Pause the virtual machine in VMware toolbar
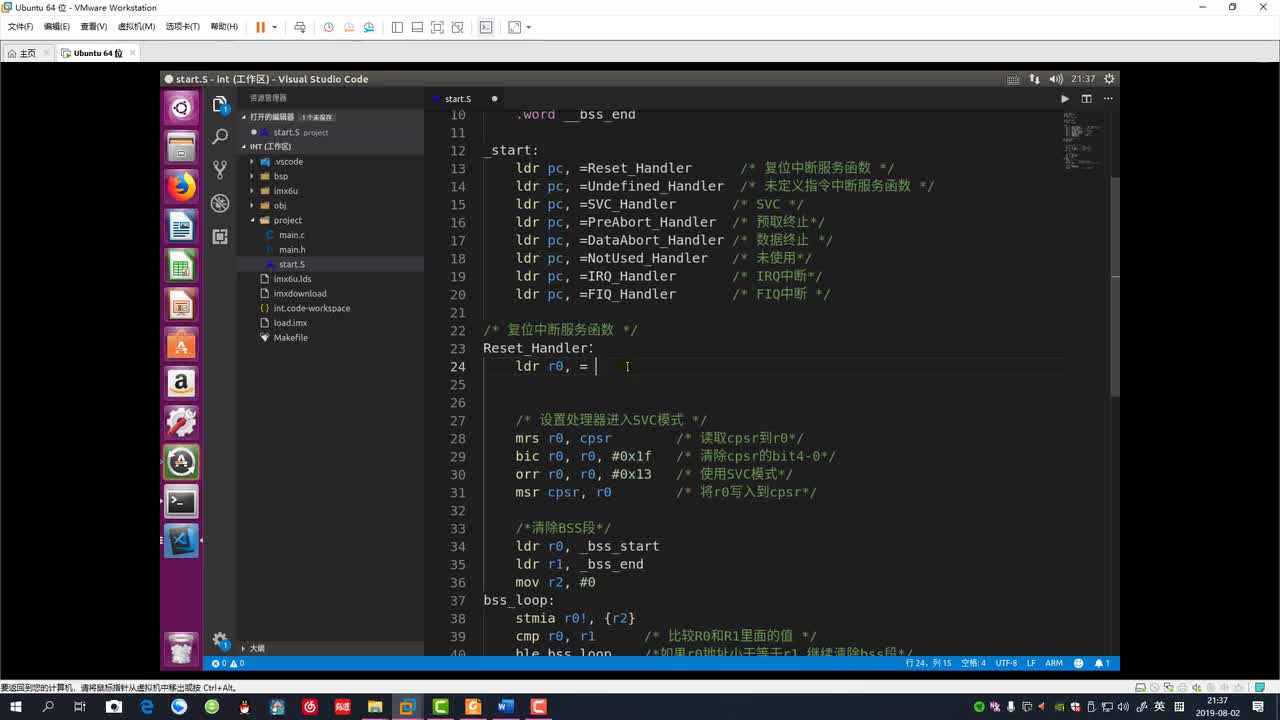 click(260, 27)
